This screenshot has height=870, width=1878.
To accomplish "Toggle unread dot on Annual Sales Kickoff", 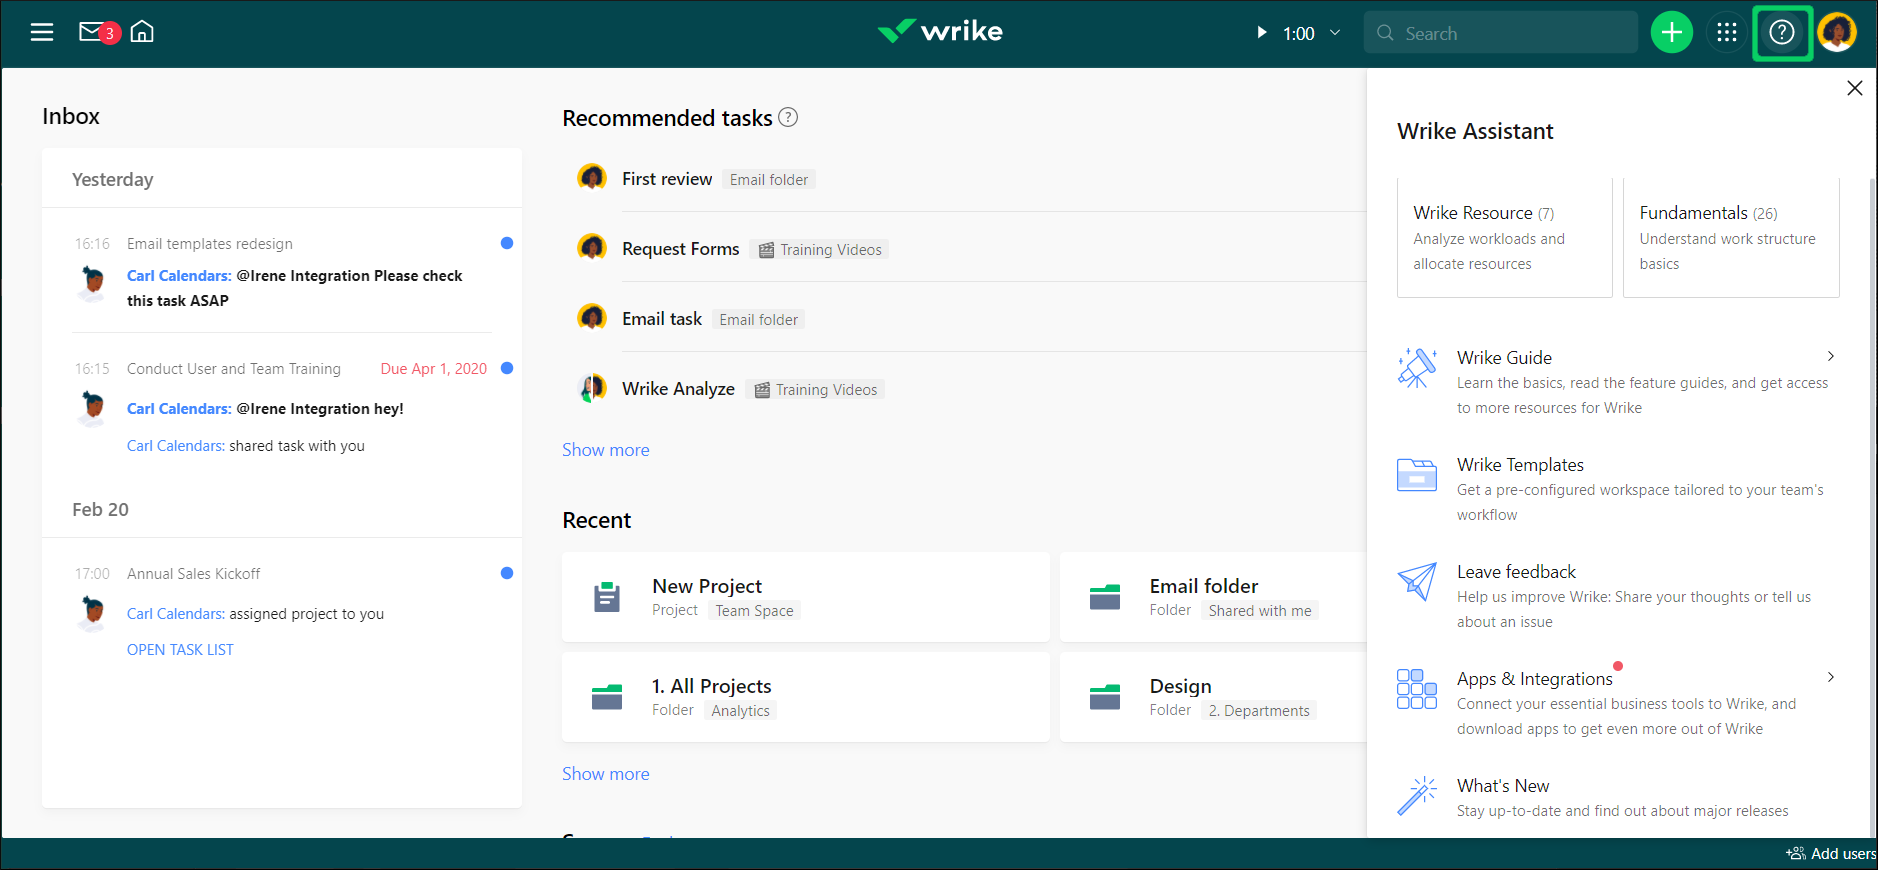I will pyautogui.click(x=507, y=573).
